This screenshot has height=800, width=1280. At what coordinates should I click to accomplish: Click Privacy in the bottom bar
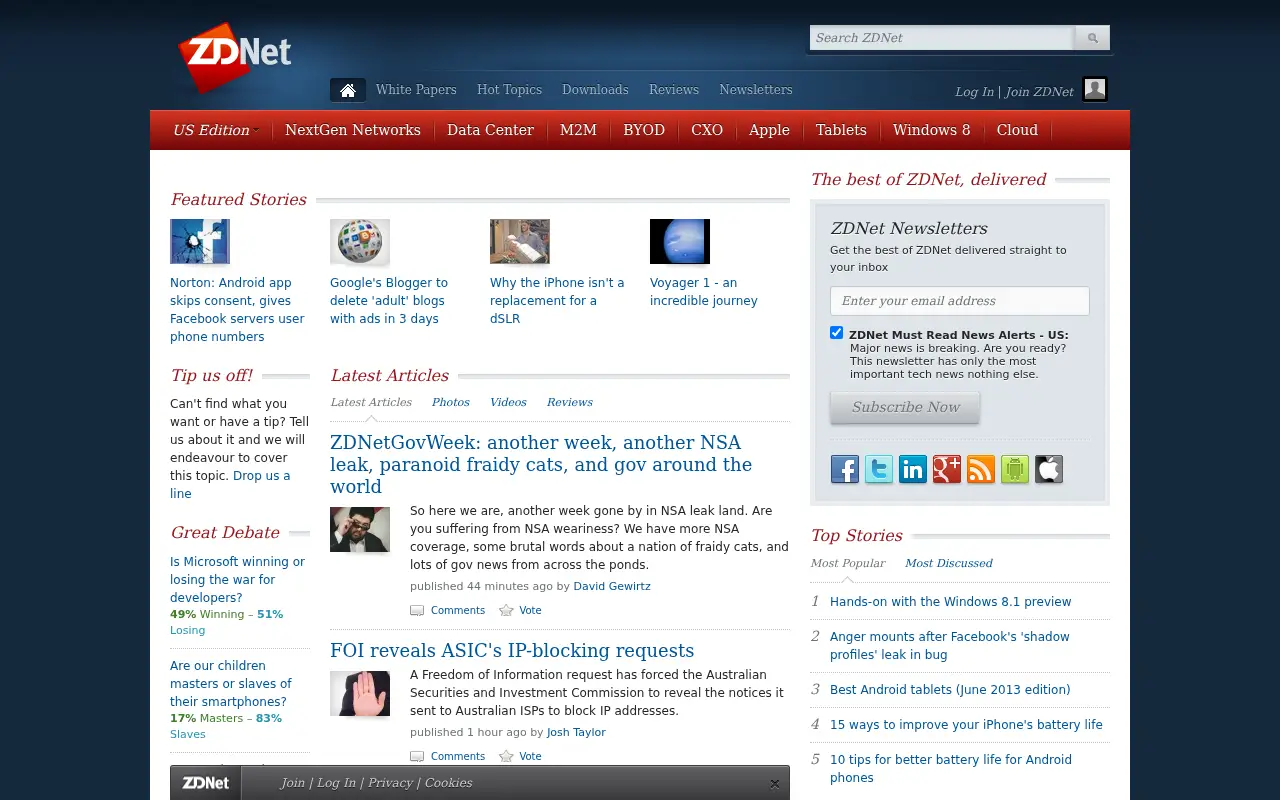[x=390, y=783]
